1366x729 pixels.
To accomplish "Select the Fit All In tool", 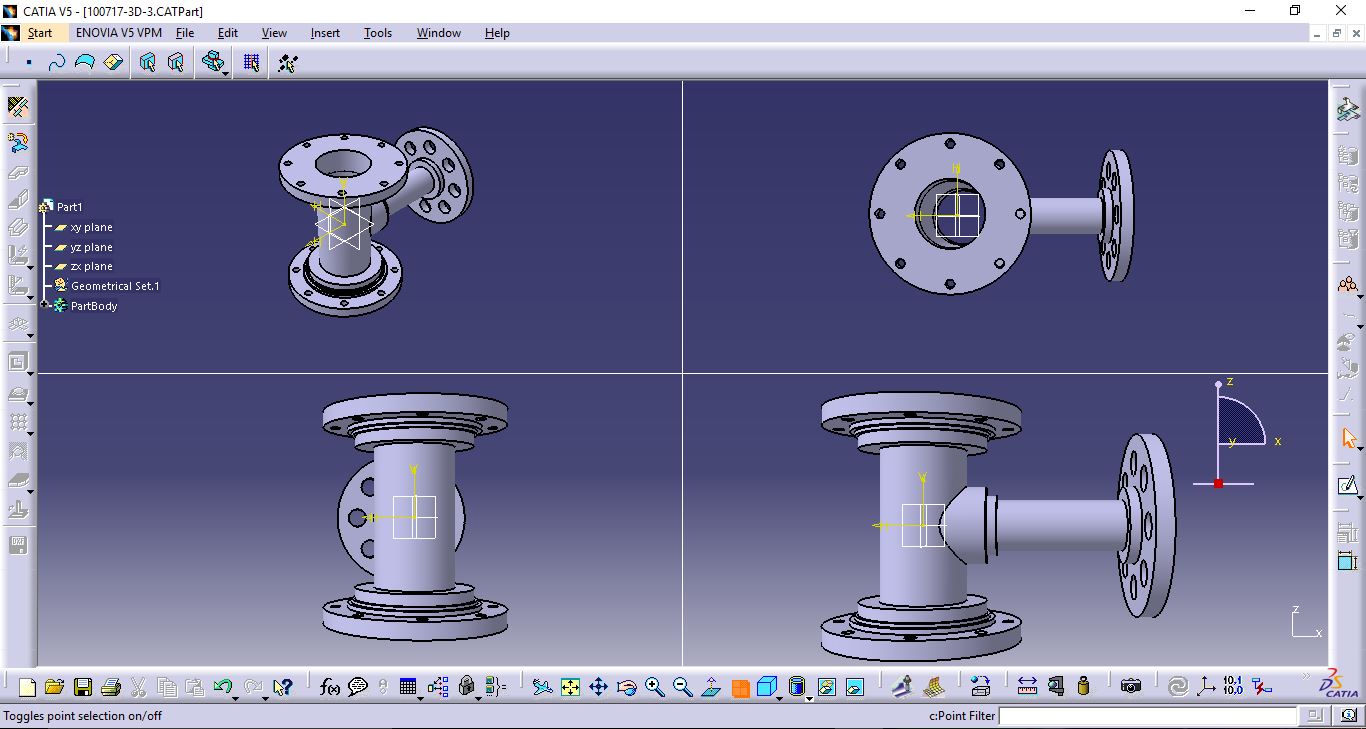I will pyautogui.click(x=570, y=687).
